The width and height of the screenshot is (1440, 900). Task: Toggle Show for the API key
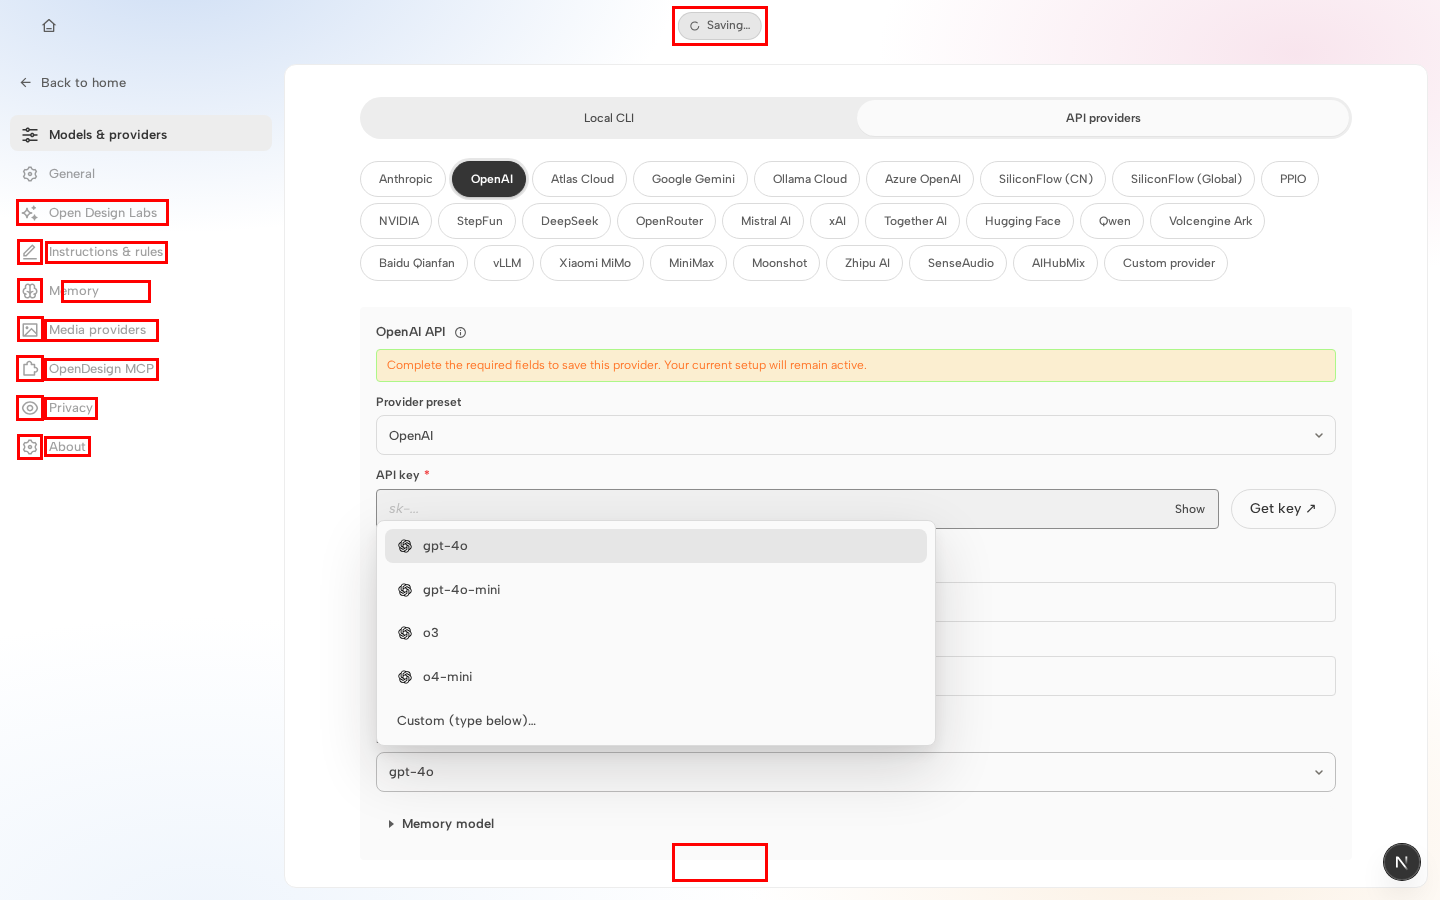pyautogui.click(x=1190, y=509)
